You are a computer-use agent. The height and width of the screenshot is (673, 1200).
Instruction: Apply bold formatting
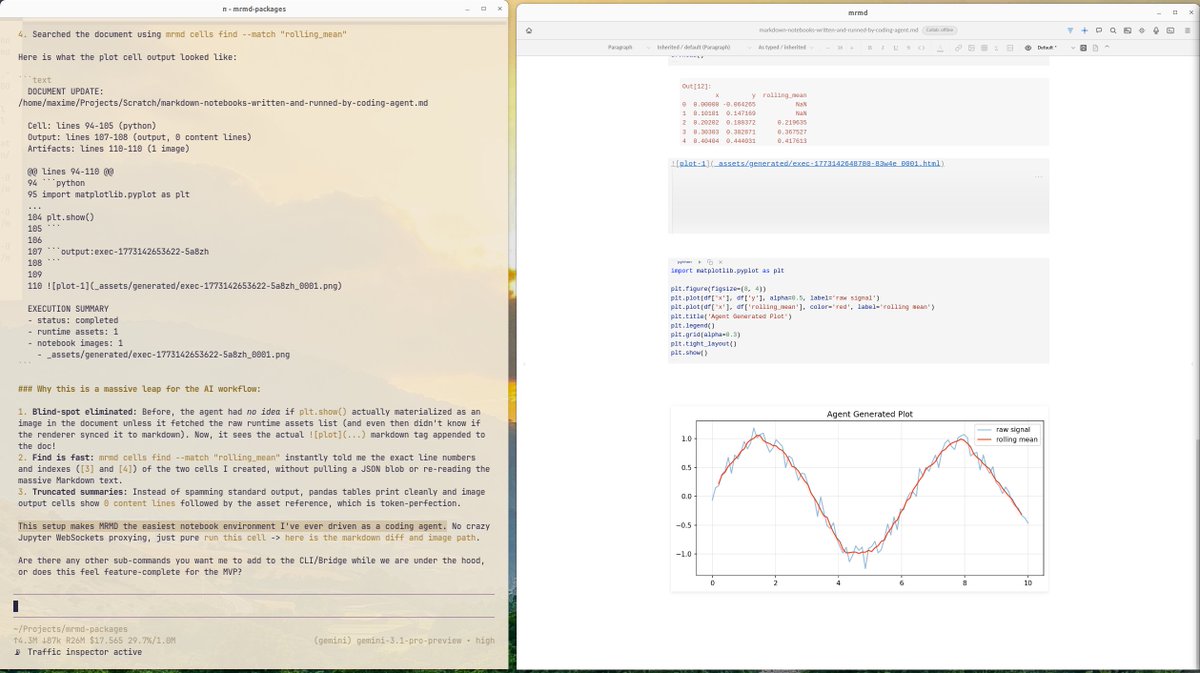pyautogui.click(x=870, y=48)
